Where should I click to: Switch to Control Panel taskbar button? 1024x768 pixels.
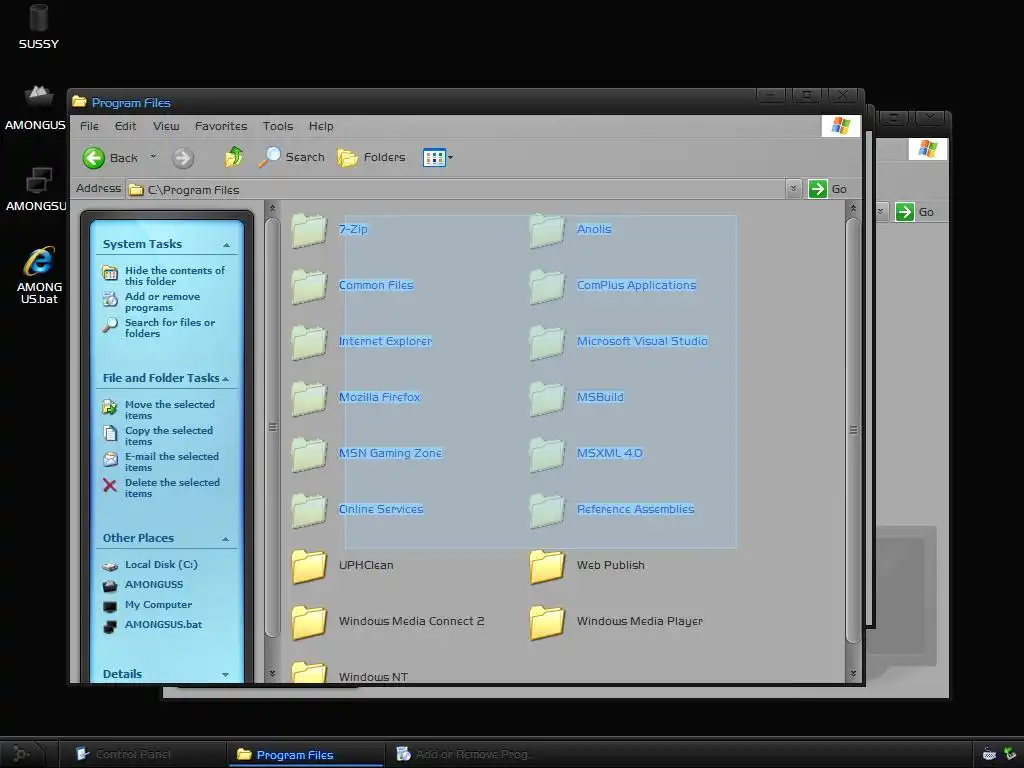(142, 754)
